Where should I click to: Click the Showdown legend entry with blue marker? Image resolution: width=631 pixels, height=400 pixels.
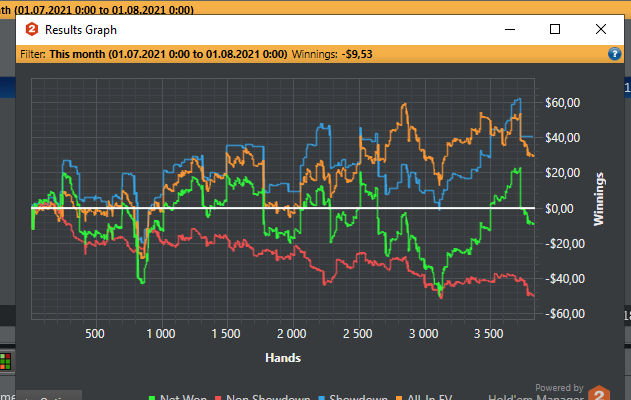pyautogui.click(x=353, y=397)
